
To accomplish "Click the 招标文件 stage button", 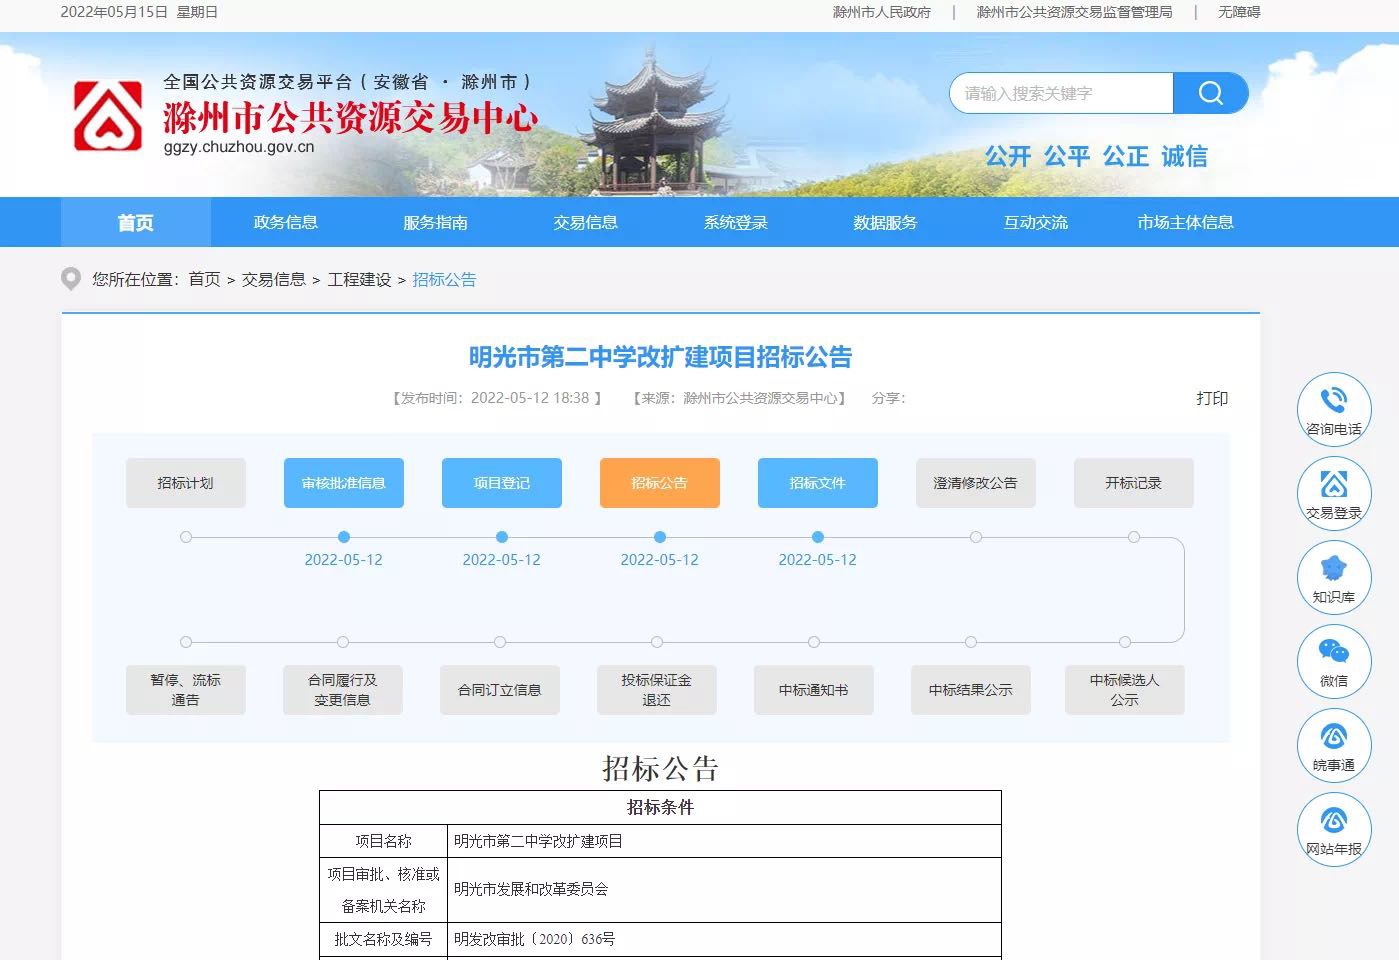I will [817, 483].
